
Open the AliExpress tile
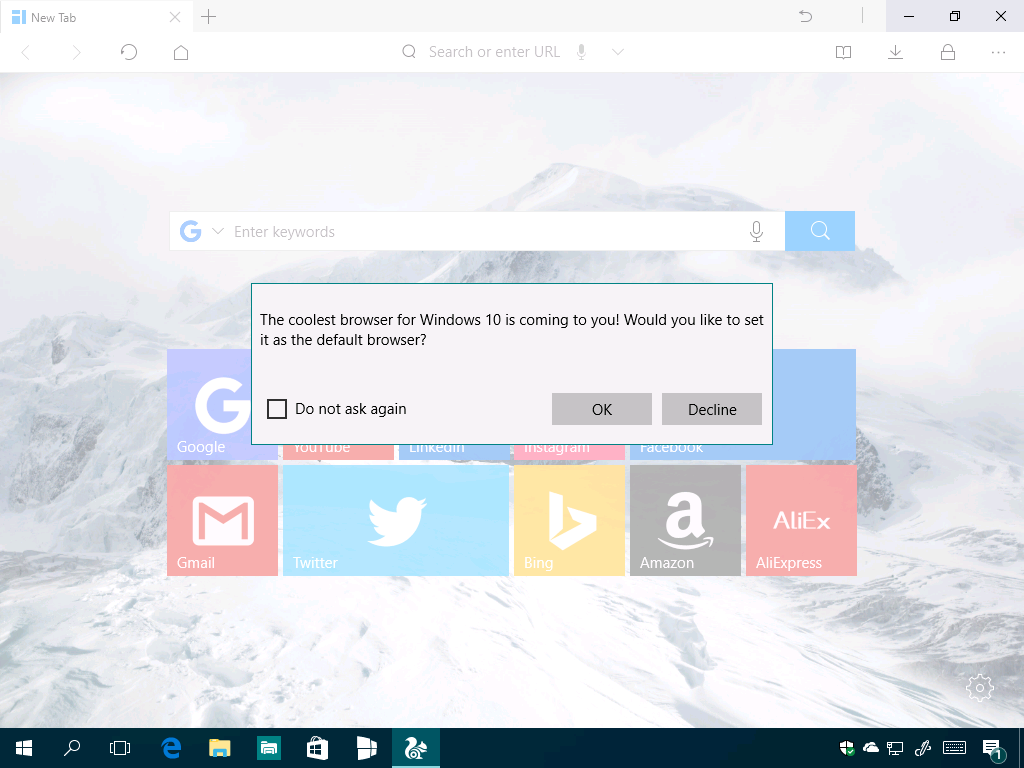(x=801, y=520)
